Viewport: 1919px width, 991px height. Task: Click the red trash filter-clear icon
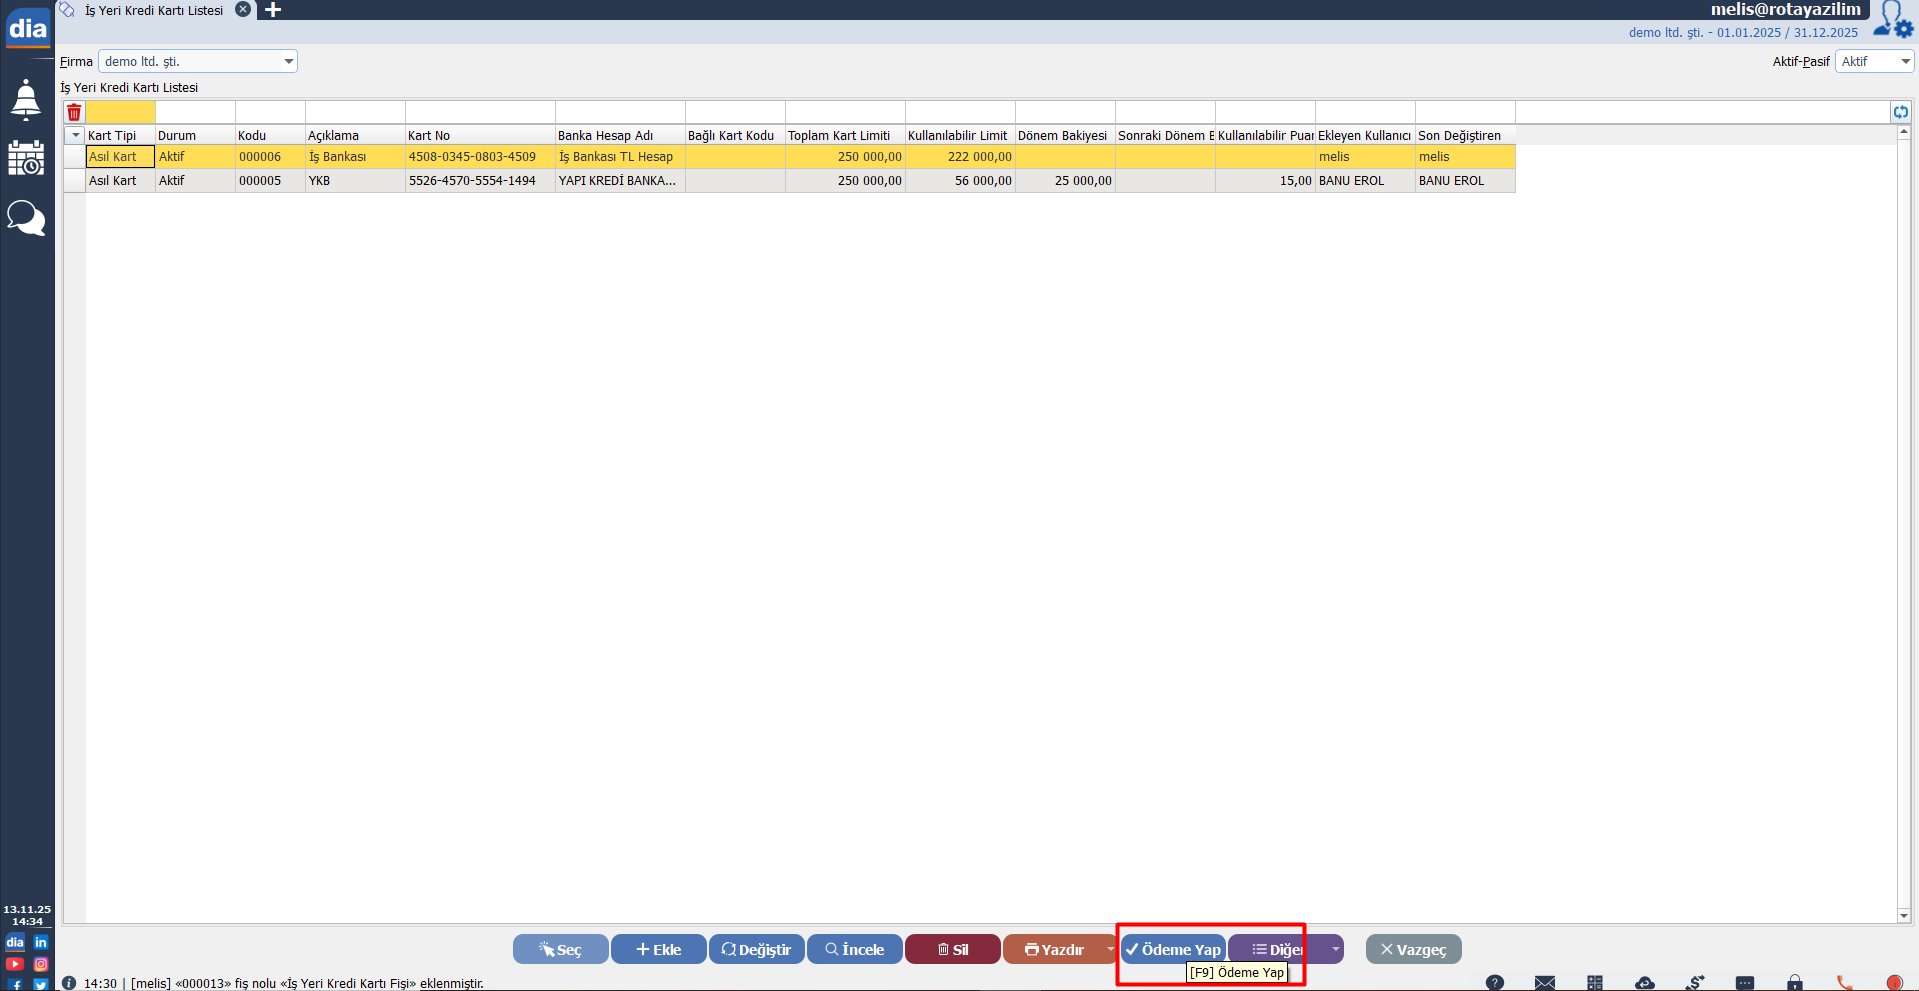(74, 112)
